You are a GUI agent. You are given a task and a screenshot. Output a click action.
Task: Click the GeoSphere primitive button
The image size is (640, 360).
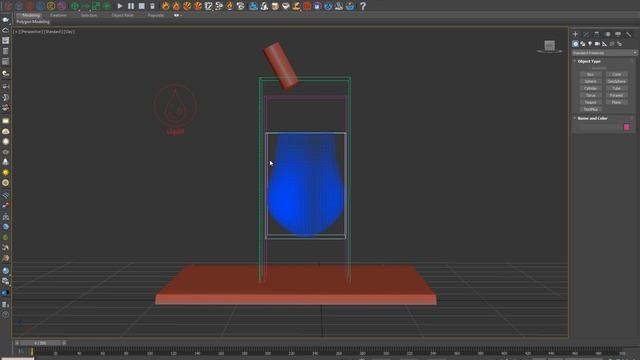pos(617,82)
